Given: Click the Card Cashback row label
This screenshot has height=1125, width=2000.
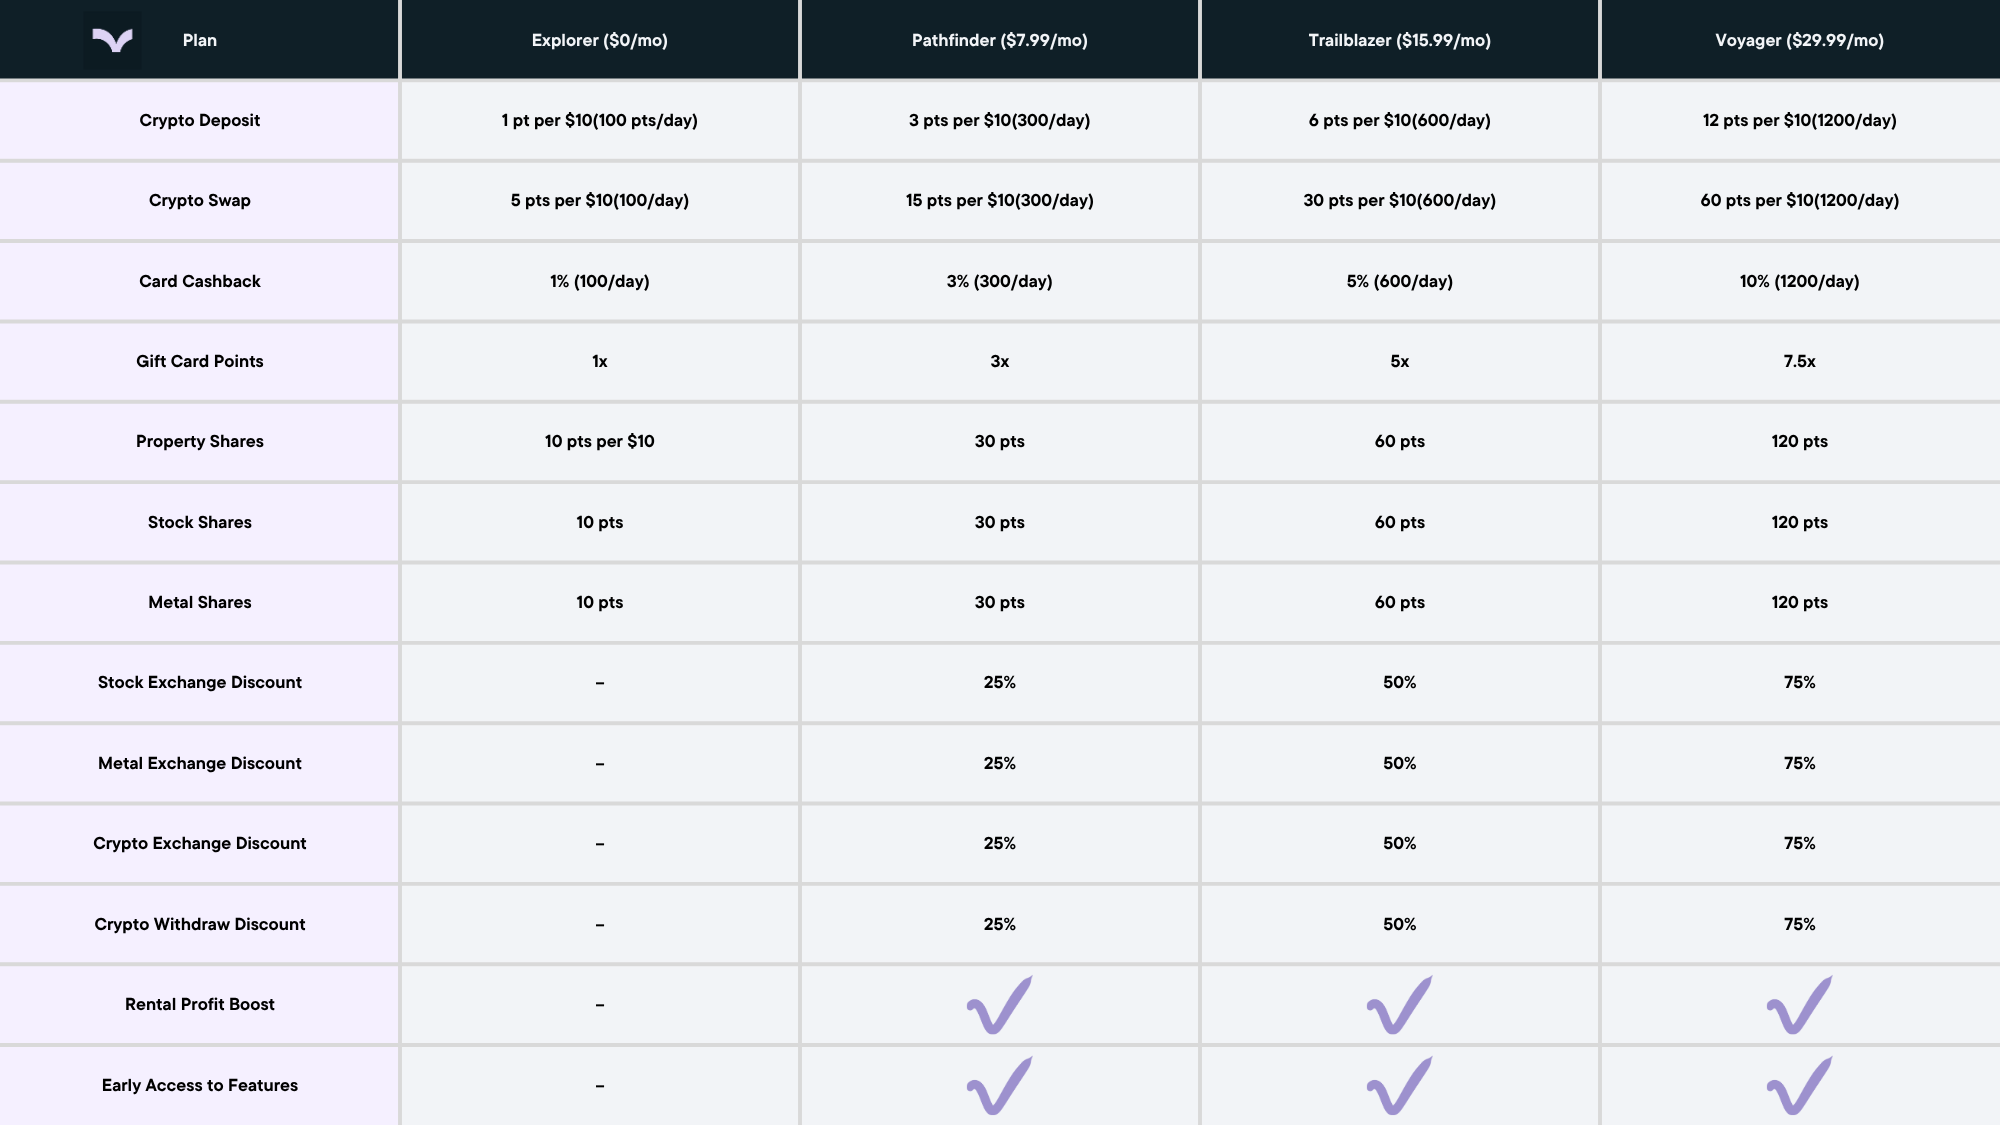Looking at the screenshot, I should [x=199, y=281].
